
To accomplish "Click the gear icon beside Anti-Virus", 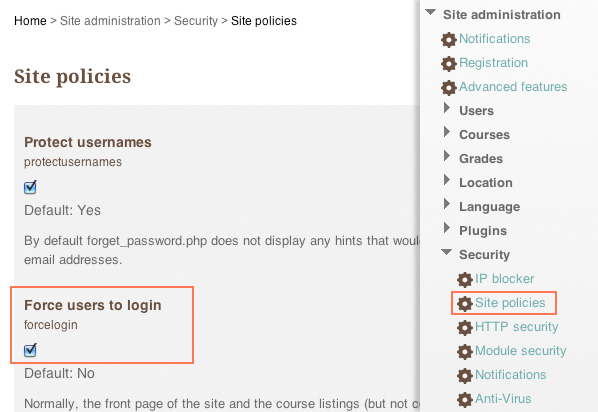I will 465,399.
